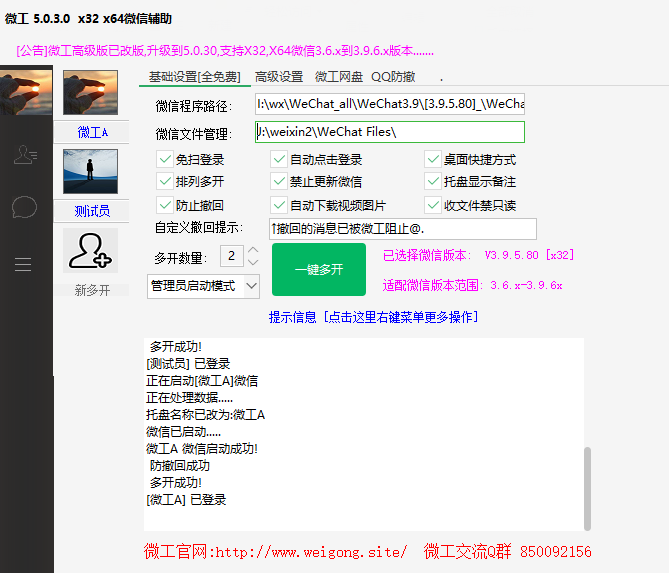Toggle the 自动点击登录 checkbox
This screenshot has height=573, width=669.
click(x=279, y=159)
